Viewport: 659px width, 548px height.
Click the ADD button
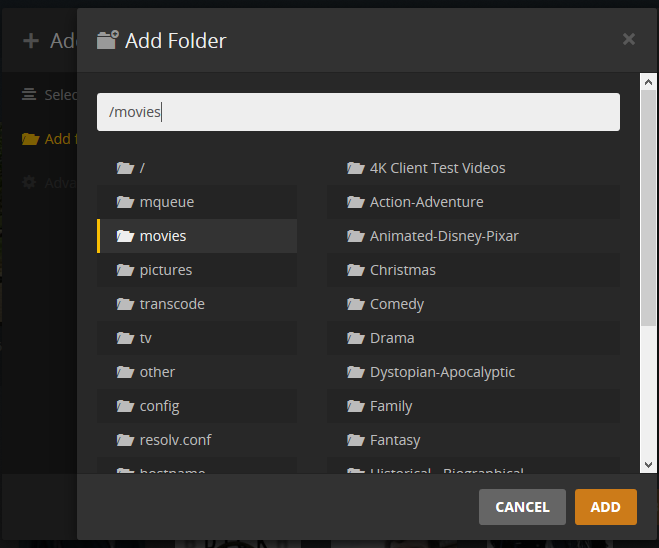[x=606, y=507]
